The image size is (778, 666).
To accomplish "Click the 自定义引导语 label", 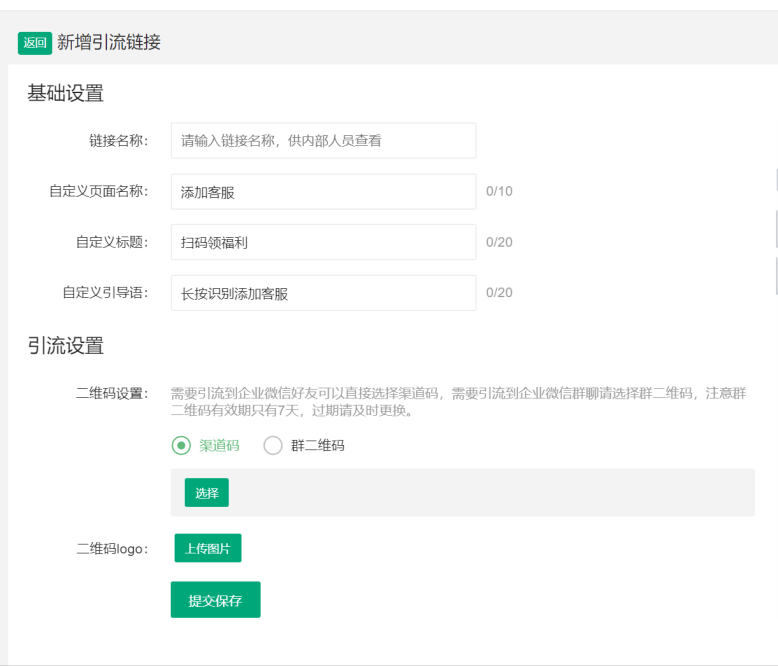I will point(105,293).
